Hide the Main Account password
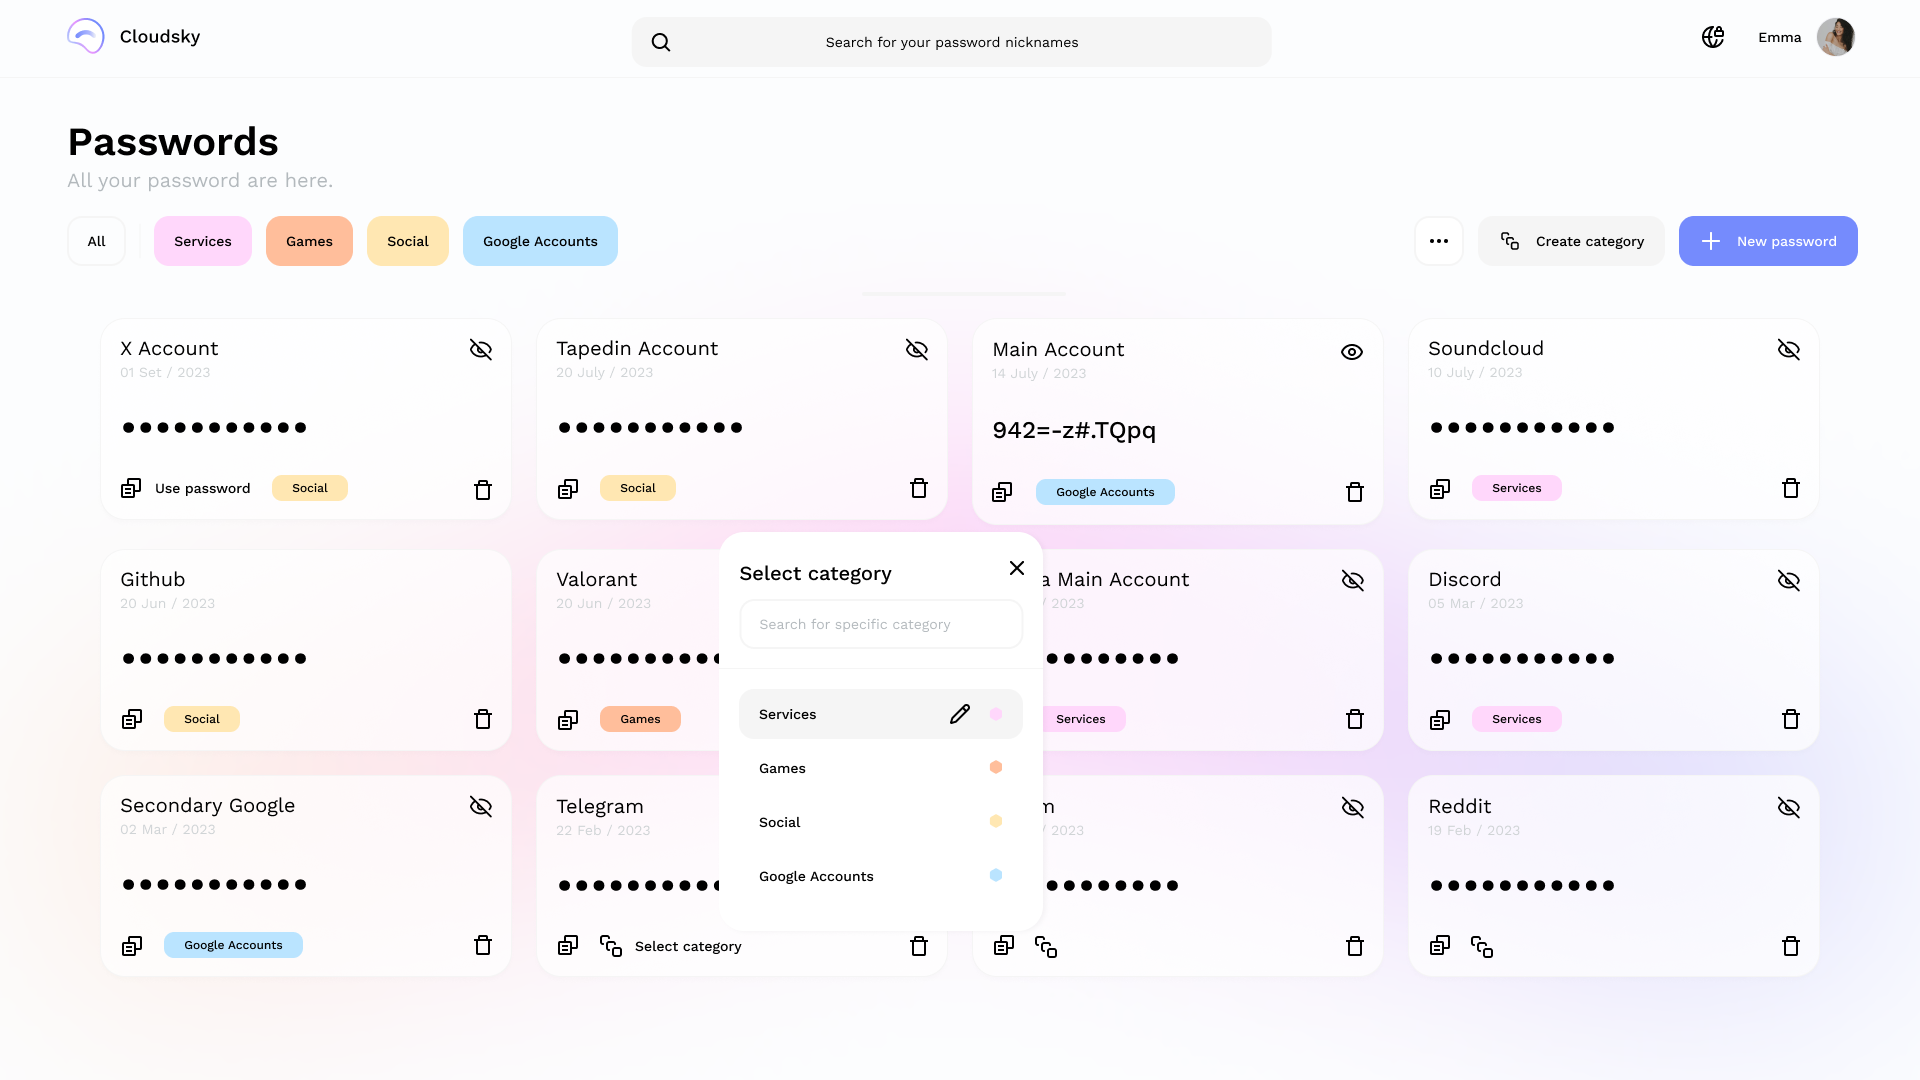 pos(1352,352)
